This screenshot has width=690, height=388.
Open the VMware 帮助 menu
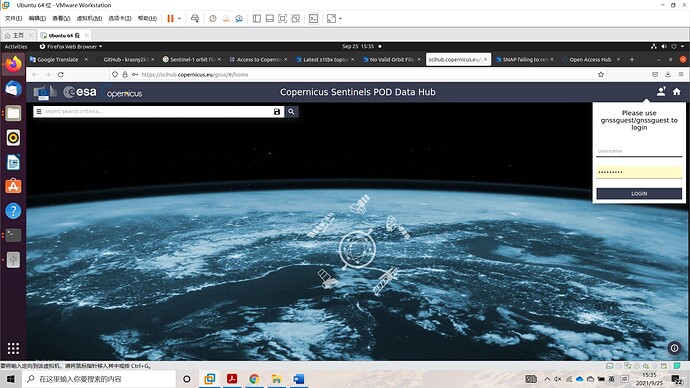(x=147, y=18)
